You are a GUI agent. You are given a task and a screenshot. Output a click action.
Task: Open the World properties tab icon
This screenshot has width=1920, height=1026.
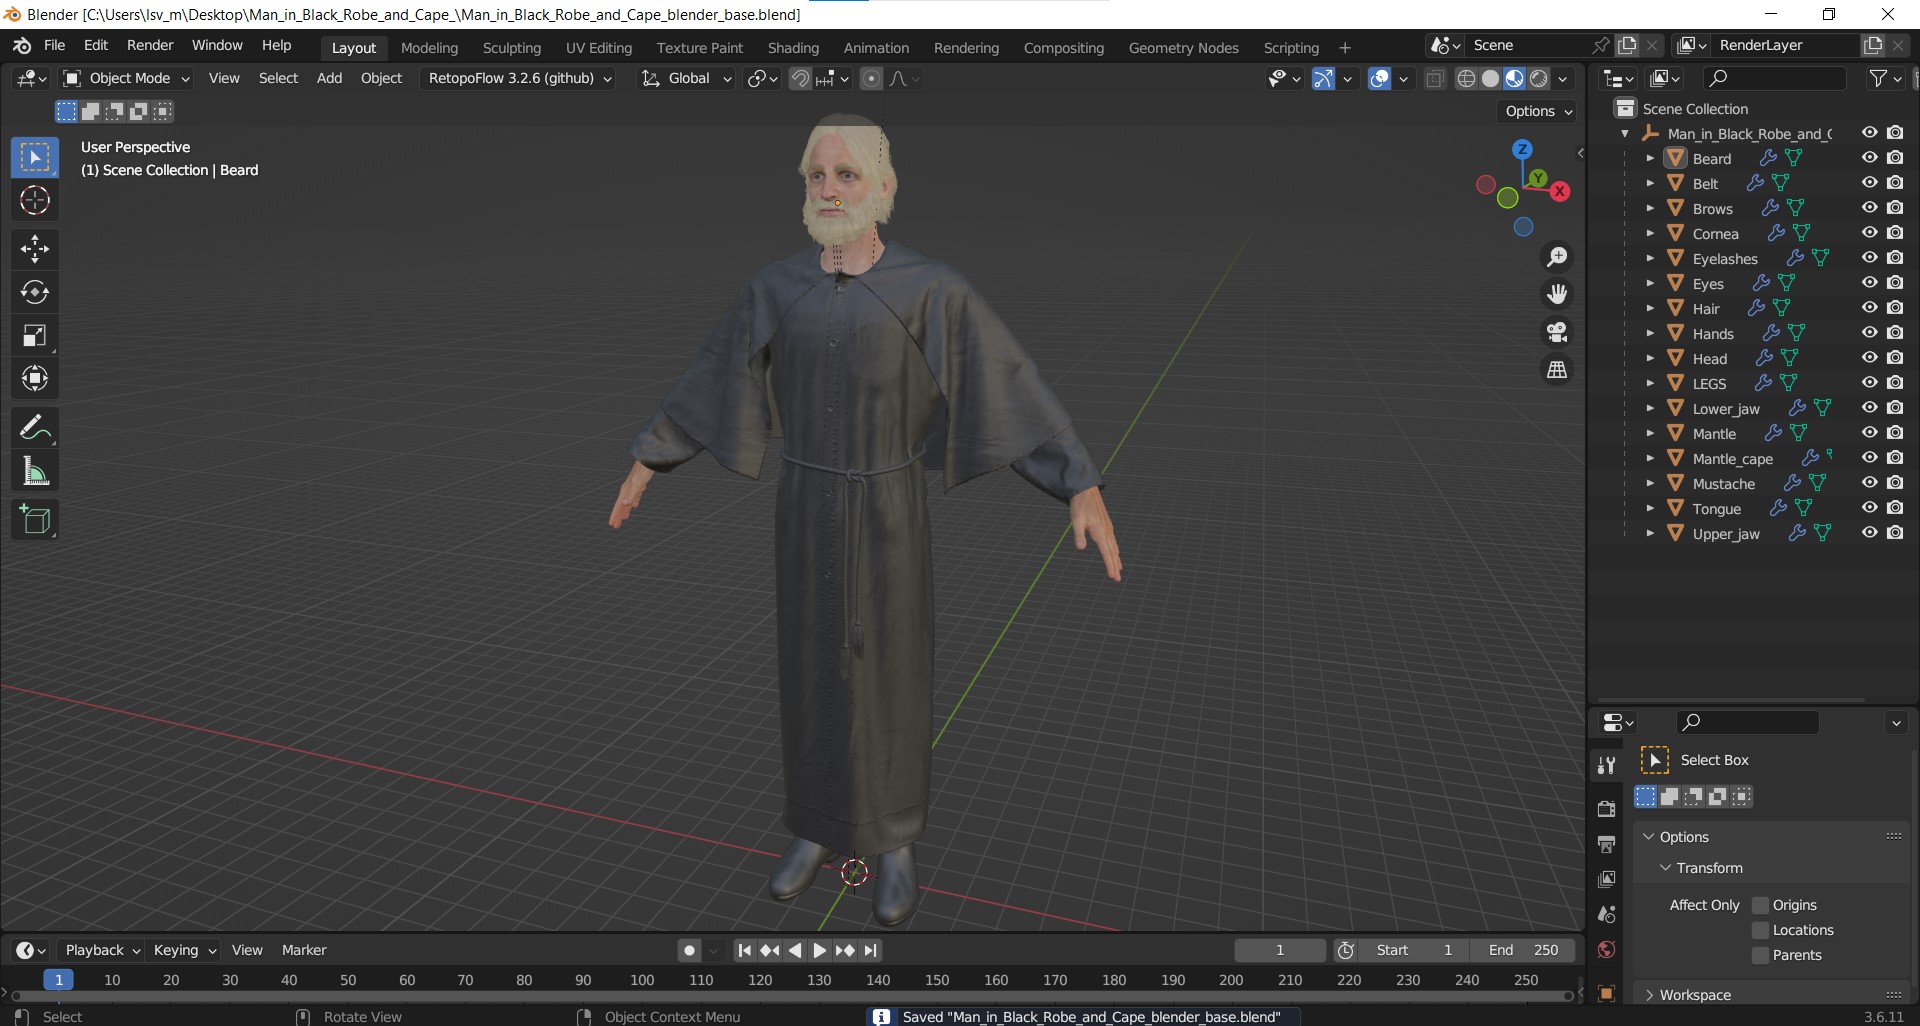1607,950
